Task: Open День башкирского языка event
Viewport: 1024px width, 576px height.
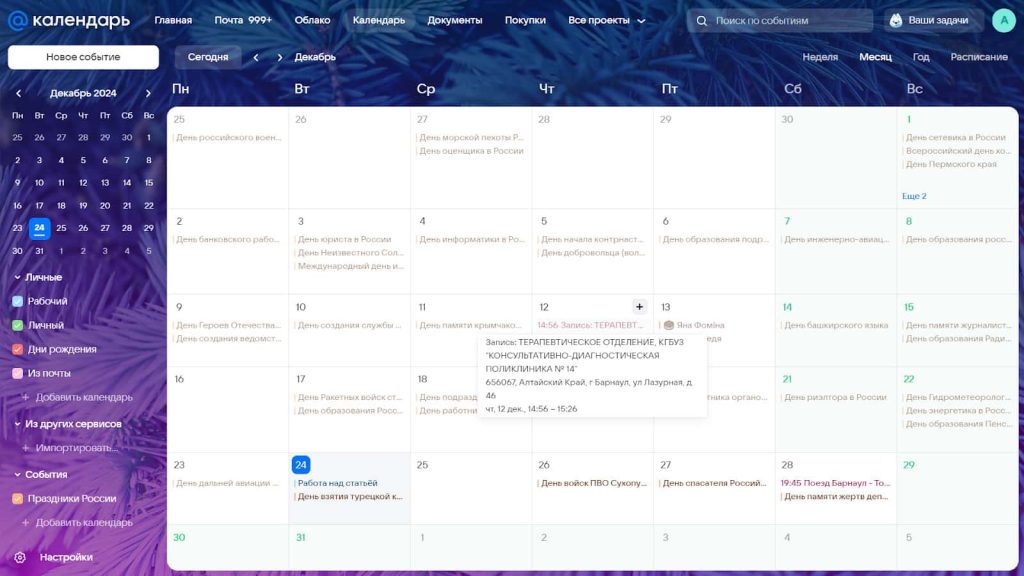Action: pos(836,325)
